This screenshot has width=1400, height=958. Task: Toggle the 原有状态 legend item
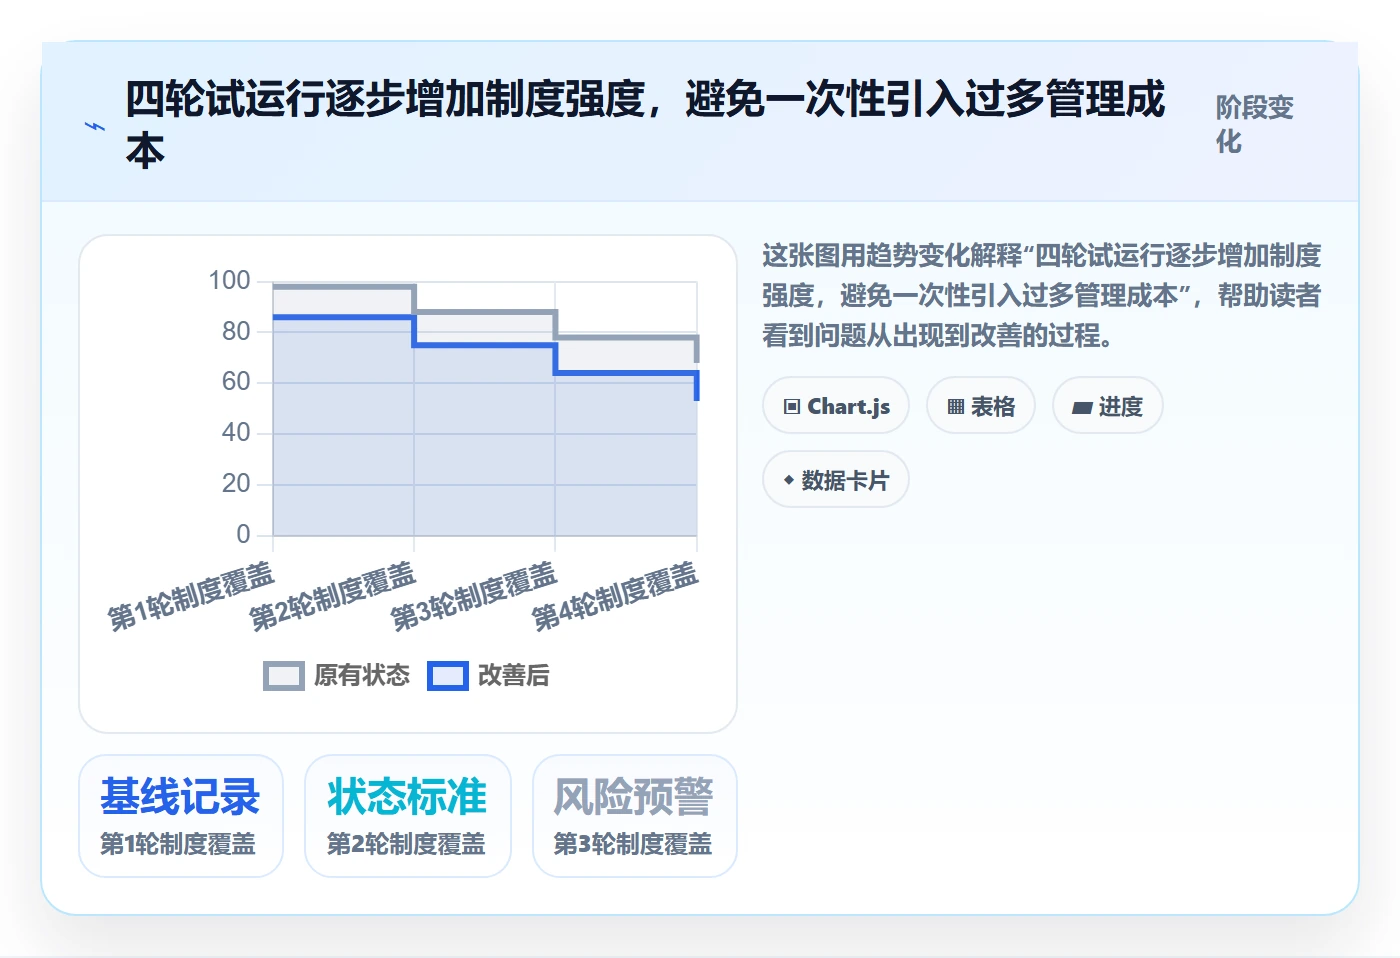pyautogui.click(x=336, y=676)
